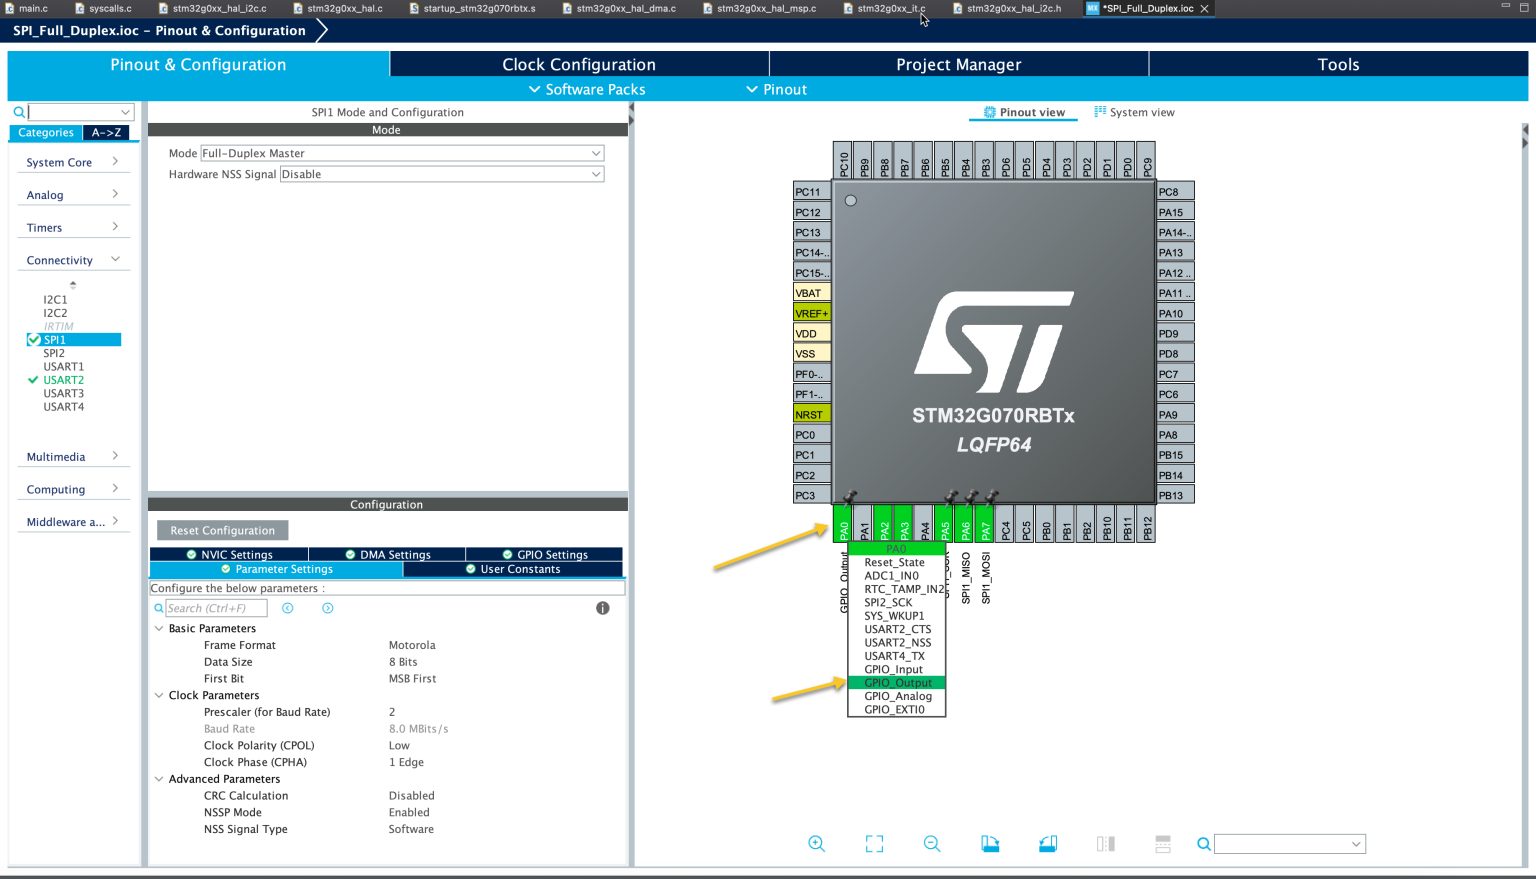Click the Reset Configuration button

(x=221, y=530)
